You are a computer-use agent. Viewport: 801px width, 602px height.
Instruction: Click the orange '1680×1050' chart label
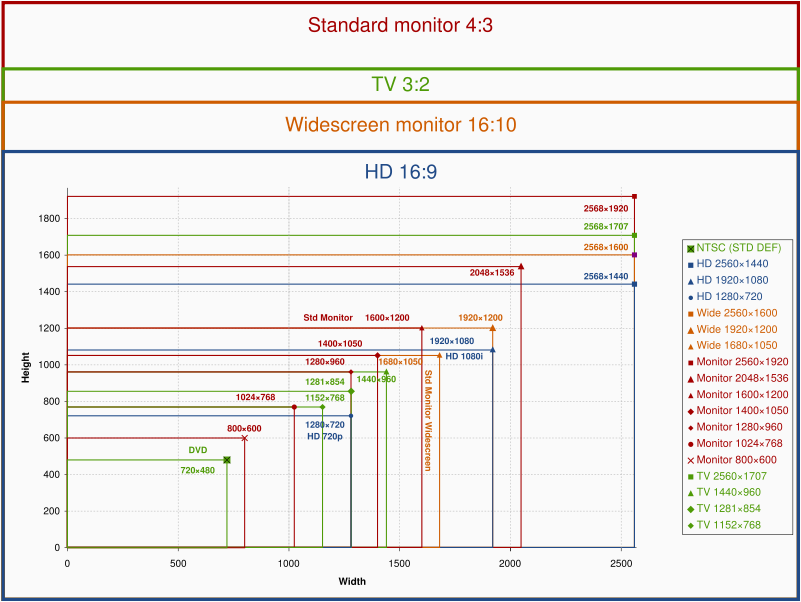[x=400, y=362]
